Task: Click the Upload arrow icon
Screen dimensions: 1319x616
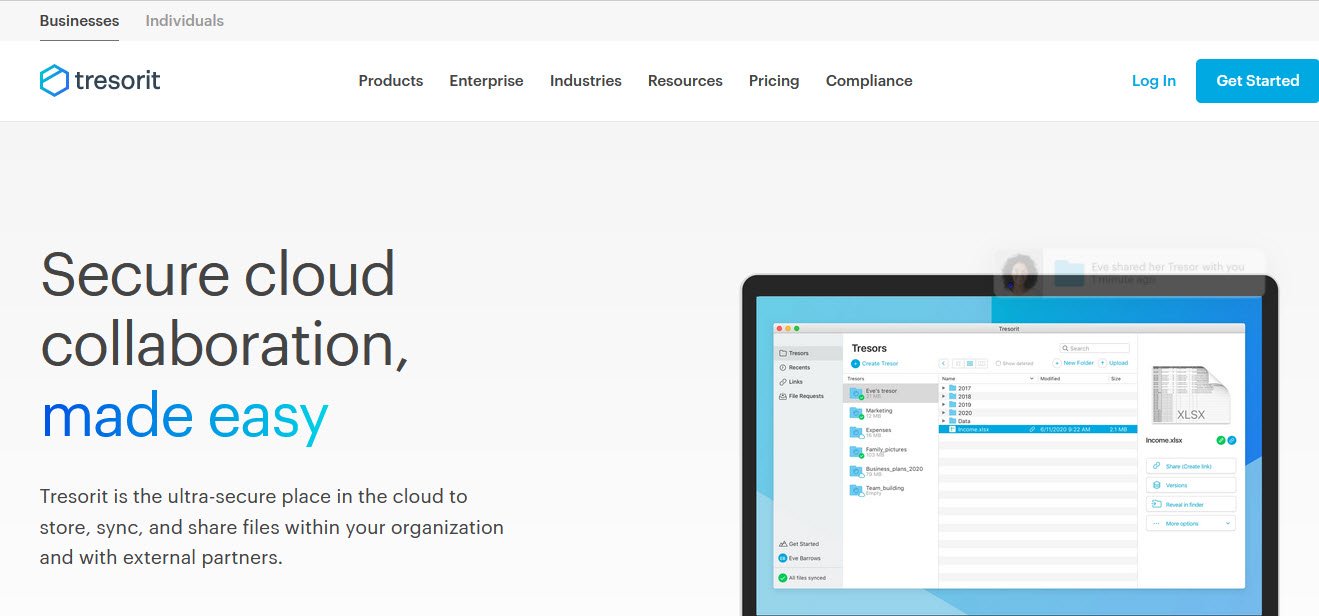Action: tap(1103, 363)
